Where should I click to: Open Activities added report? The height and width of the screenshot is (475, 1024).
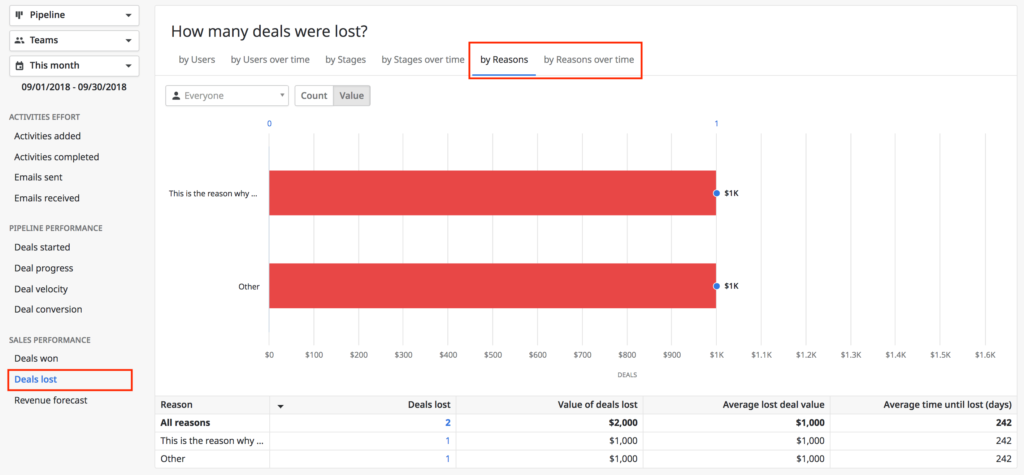tap(48, 136)
